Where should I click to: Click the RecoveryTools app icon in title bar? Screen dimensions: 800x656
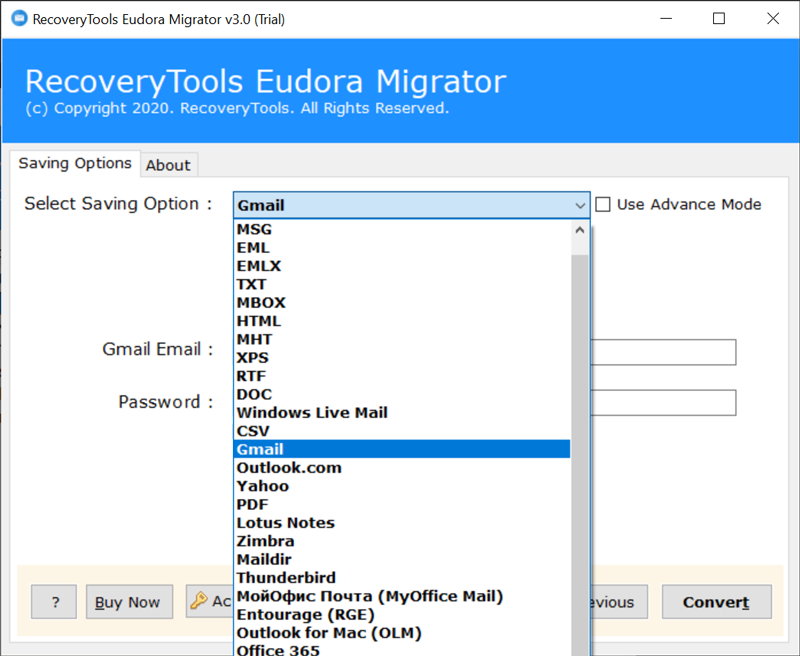click(x=19, y=18)
